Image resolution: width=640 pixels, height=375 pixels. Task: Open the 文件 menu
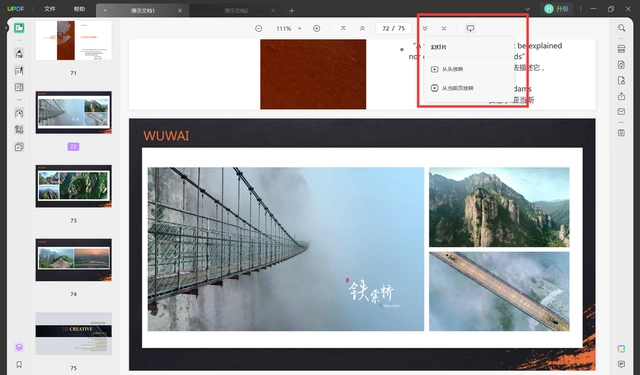click(50, 9)
